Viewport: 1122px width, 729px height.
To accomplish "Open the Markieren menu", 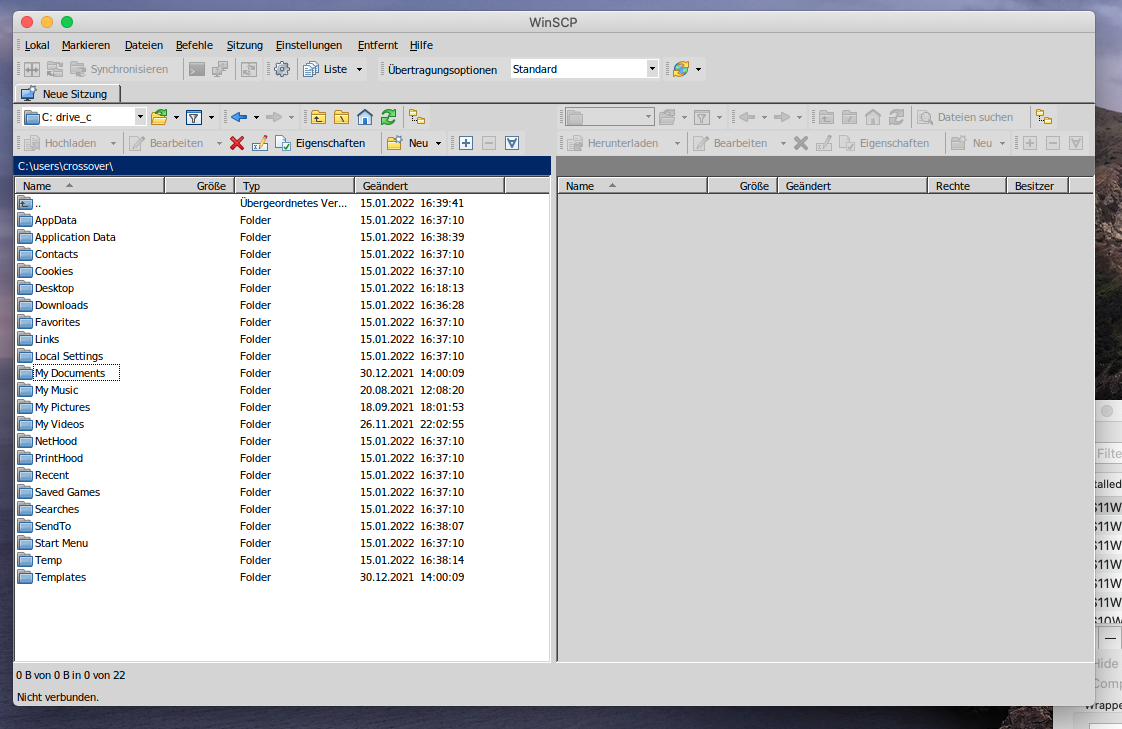I will click(x=86, y=45).
